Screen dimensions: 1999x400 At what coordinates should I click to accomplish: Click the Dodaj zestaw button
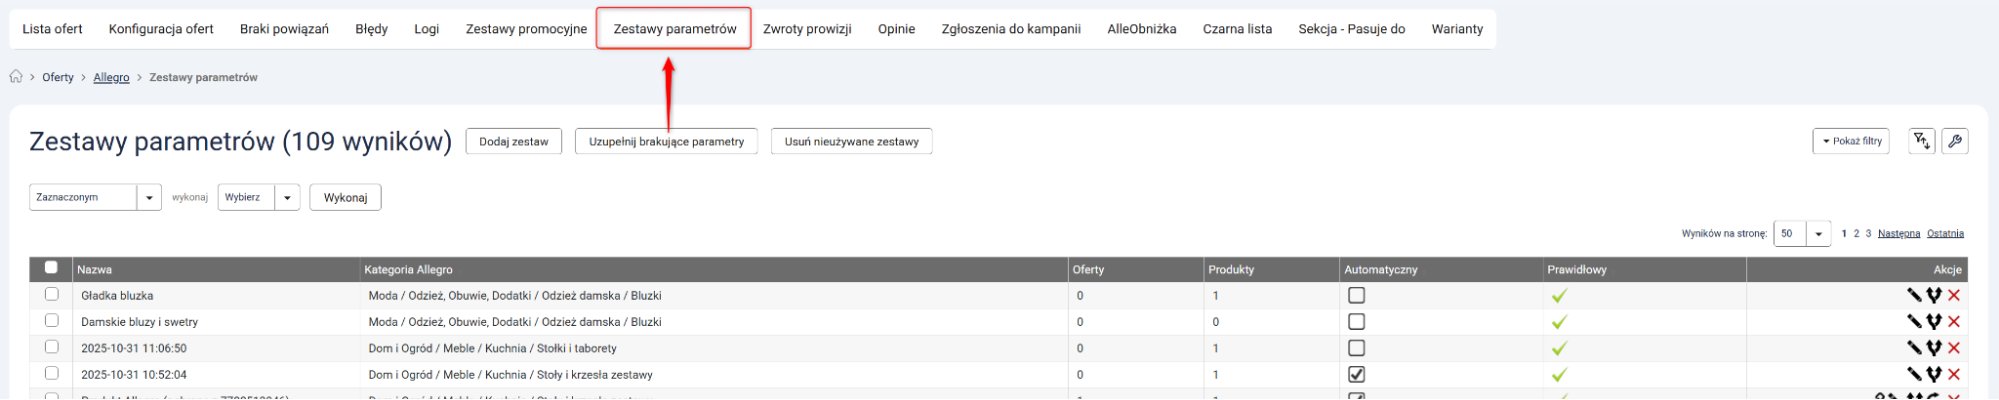point(513,142)
